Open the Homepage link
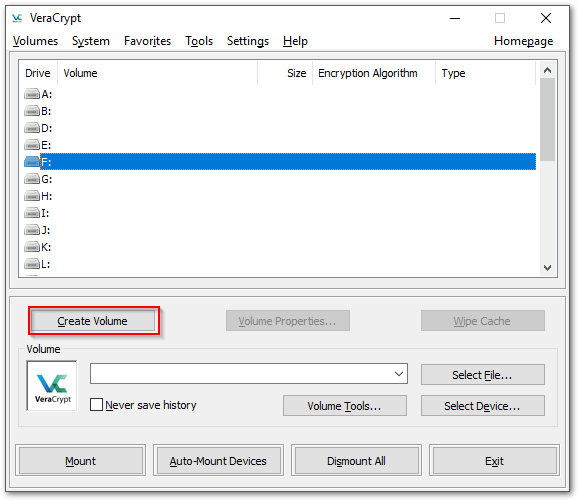Image resolution: width=579 pixels, height=501 pixels. point(523,41)
